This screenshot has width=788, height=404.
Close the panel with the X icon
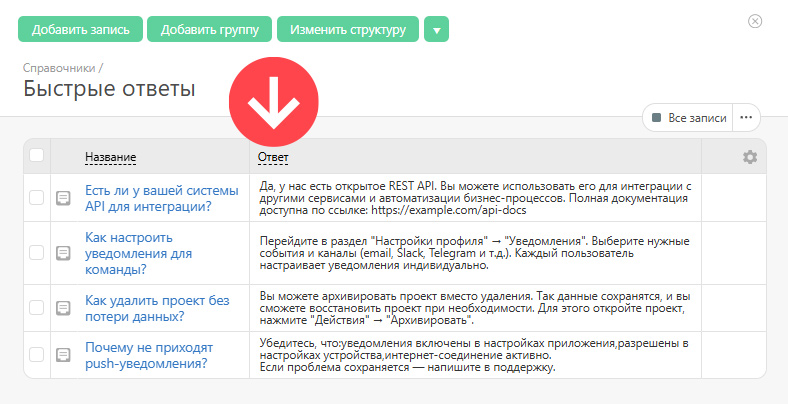[x=755, y=21]
